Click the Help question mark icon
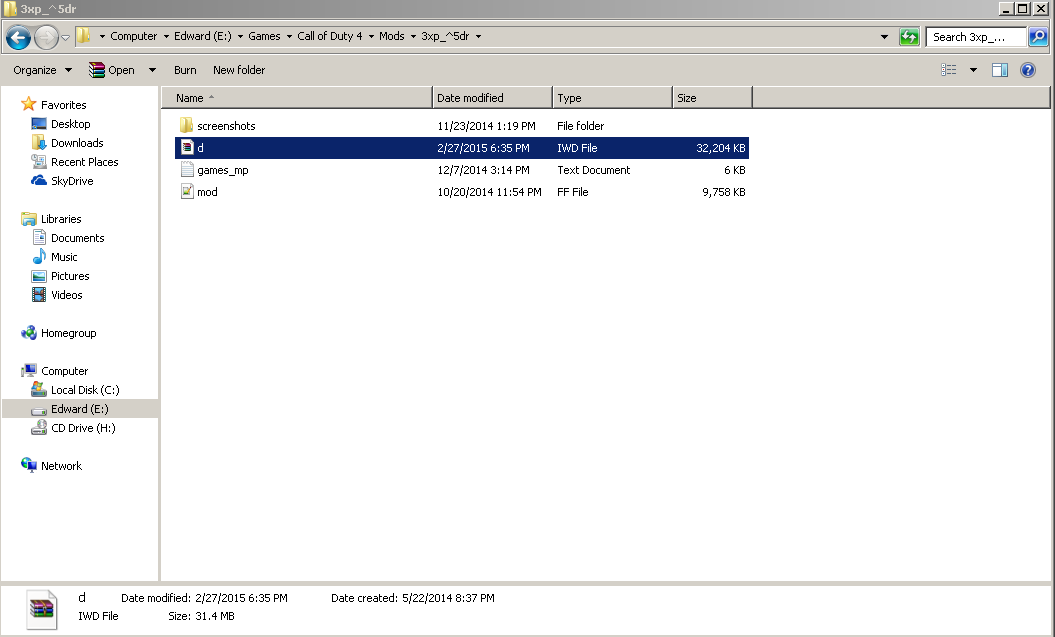The width and height of the screenshot is (1055, 637). (x=1027, y=70)
